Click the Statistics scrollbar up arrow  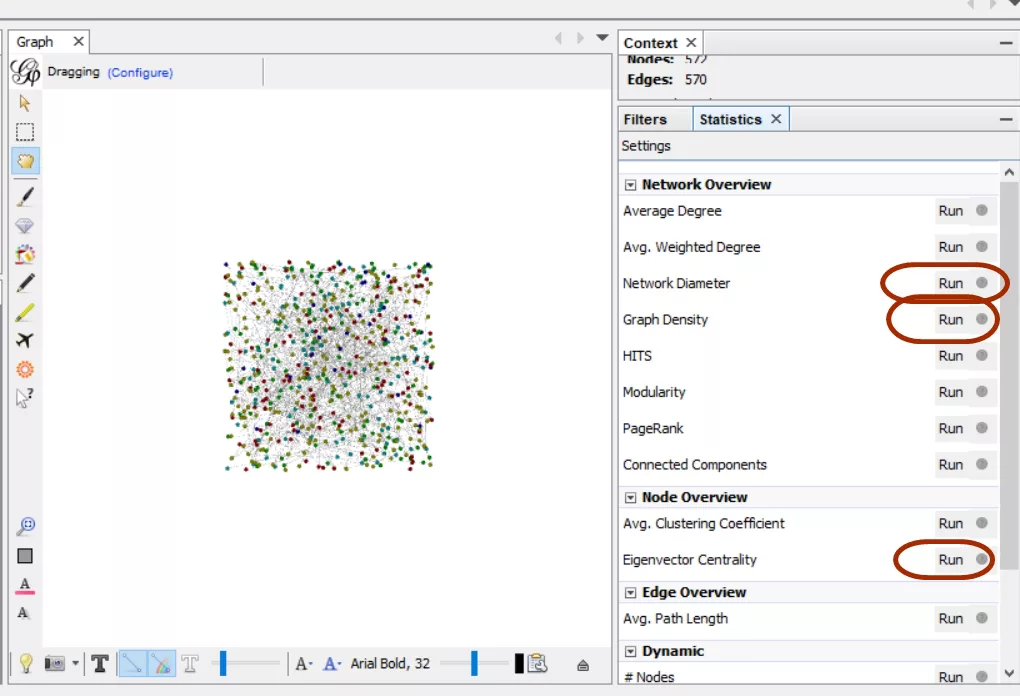tap(1009, 172)
